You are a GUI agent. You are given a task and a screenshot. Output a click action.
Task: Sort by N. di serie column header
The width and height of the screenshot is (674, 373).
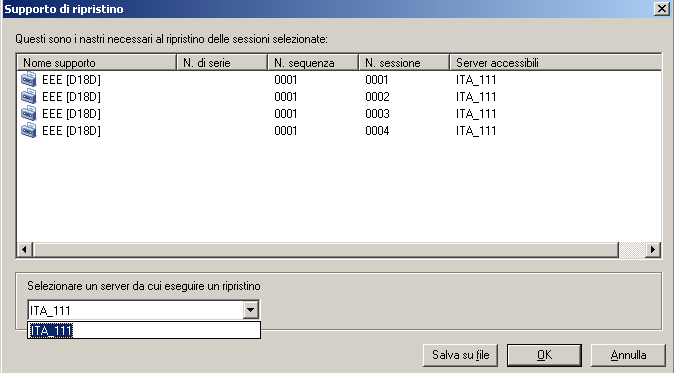point(222,63)
